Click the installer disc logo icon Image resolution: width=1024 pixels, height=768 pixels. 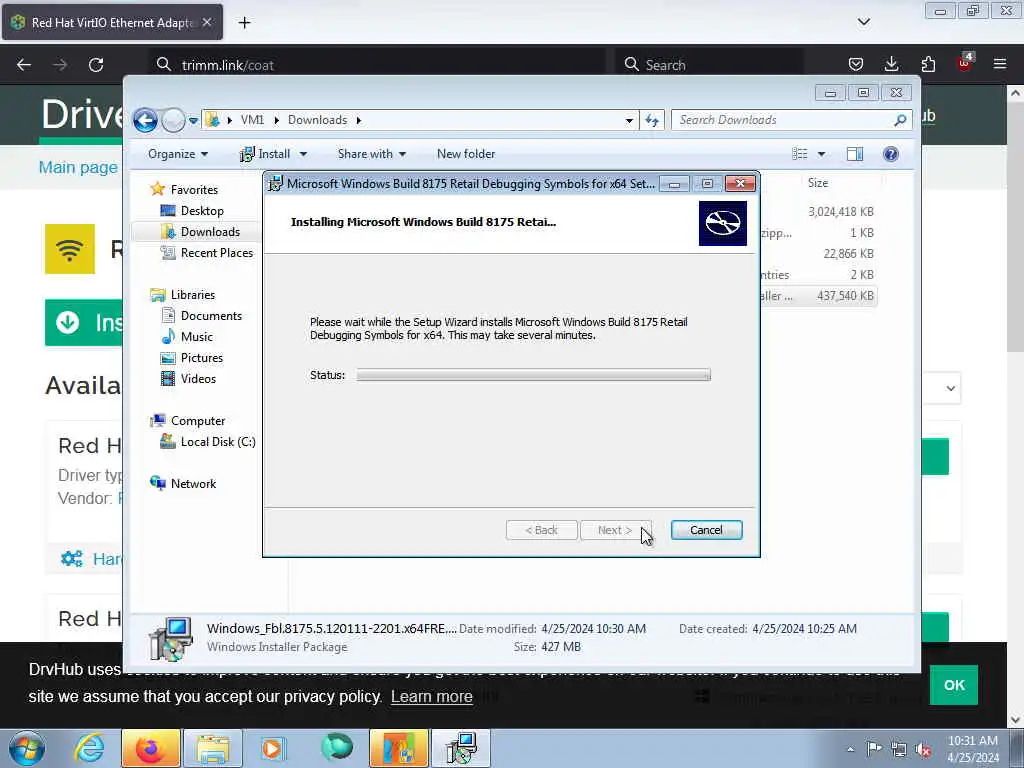pyautogui.click(x=722, y=223)
